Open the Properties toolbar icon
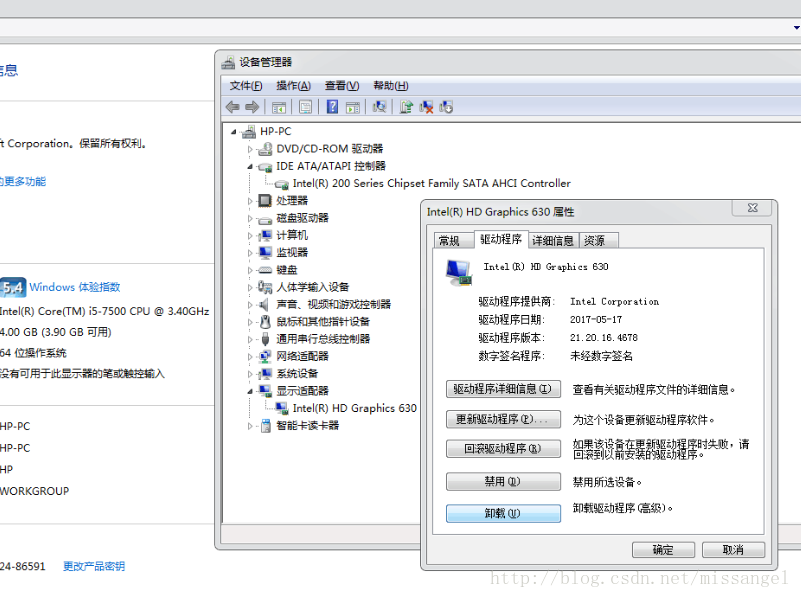801x598 pixels. tap(305, 107)
